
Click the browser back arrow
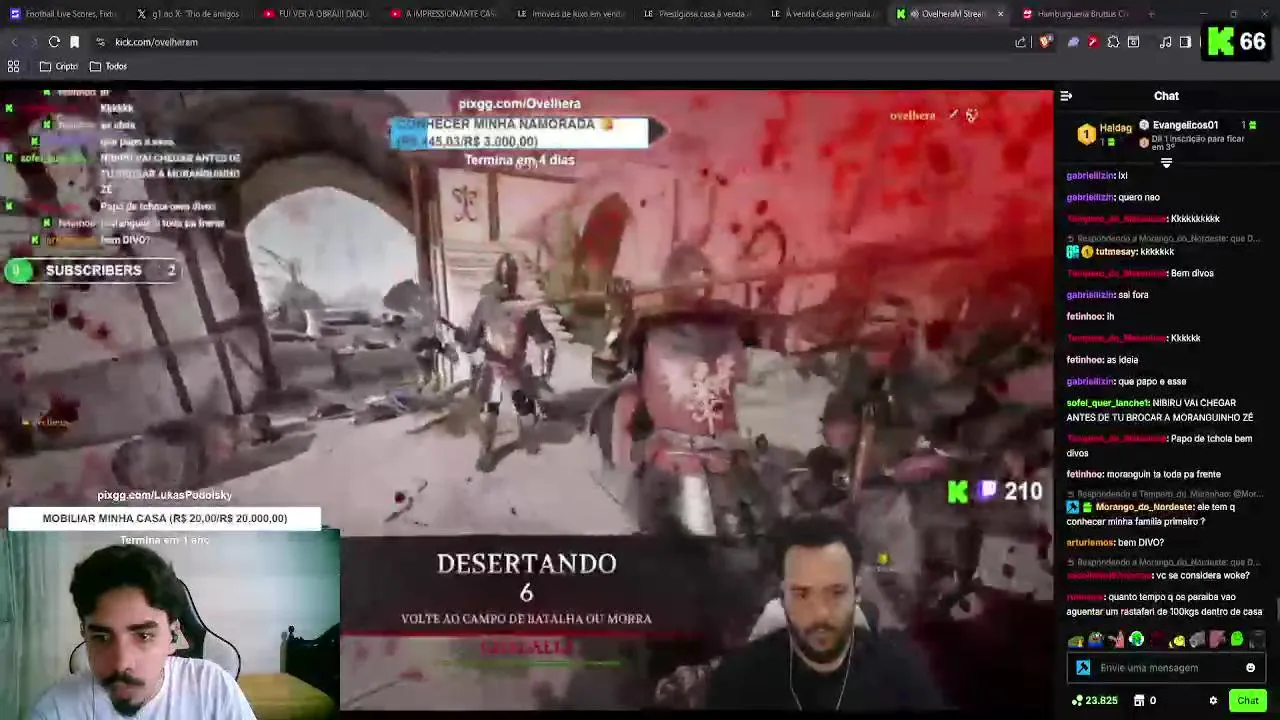14,42
